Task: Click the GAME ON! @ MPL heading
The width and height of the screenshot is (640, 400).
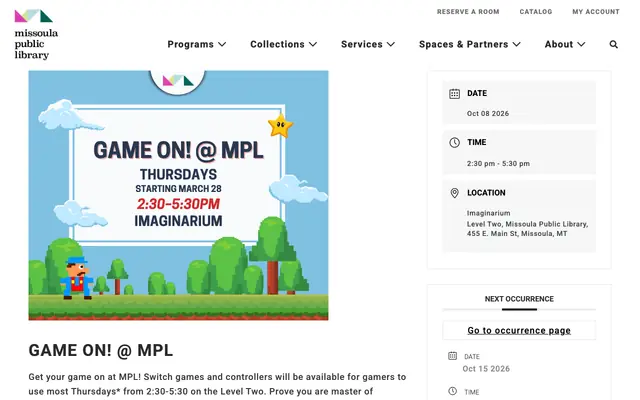Action: pos(101,351)
